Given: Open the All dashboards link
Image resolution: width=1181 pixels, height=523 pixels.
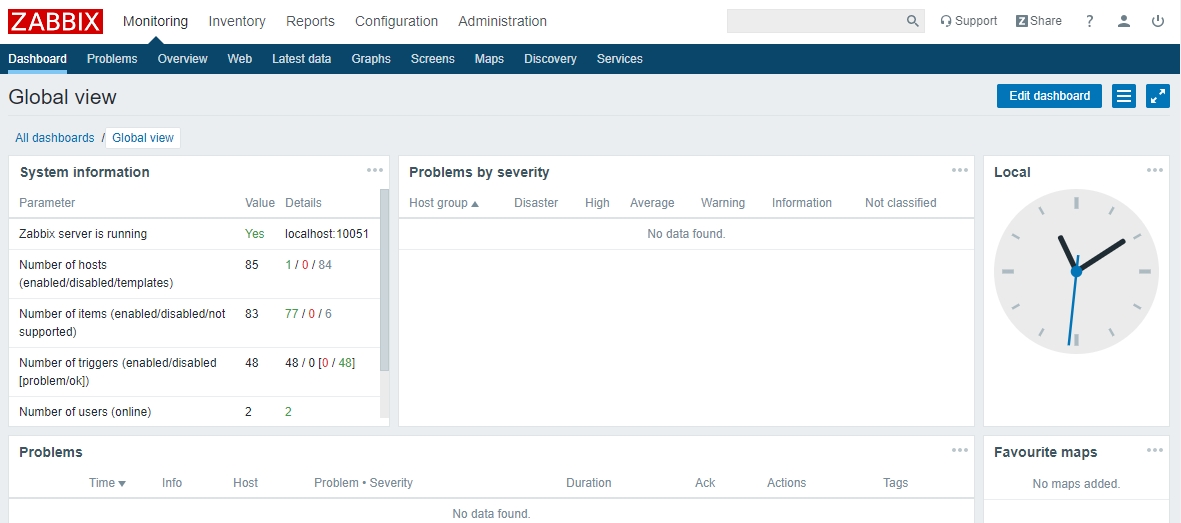Looking at the screenshot, I should tap(55, 138).
